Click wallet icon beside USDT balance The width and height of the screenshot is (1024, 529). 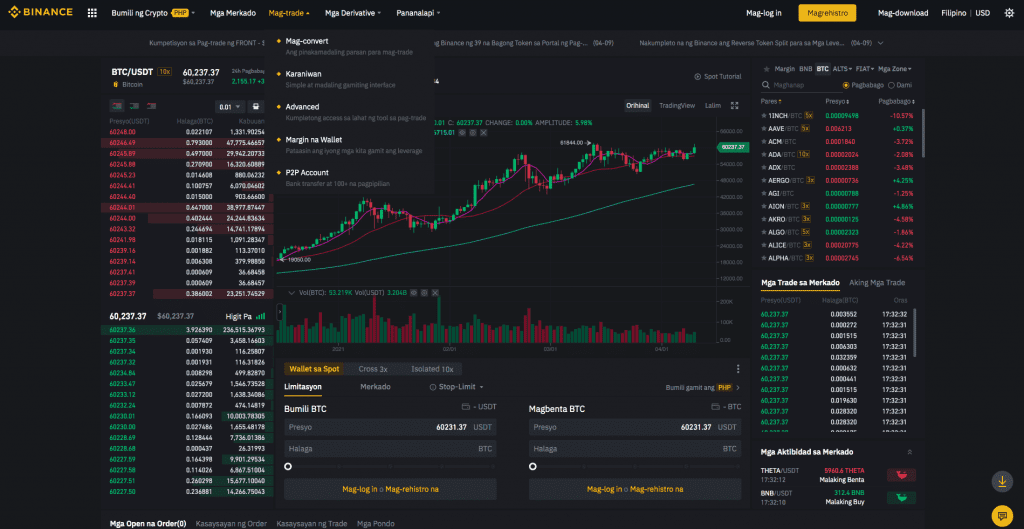pyautogui.click(x=466, y=407)
